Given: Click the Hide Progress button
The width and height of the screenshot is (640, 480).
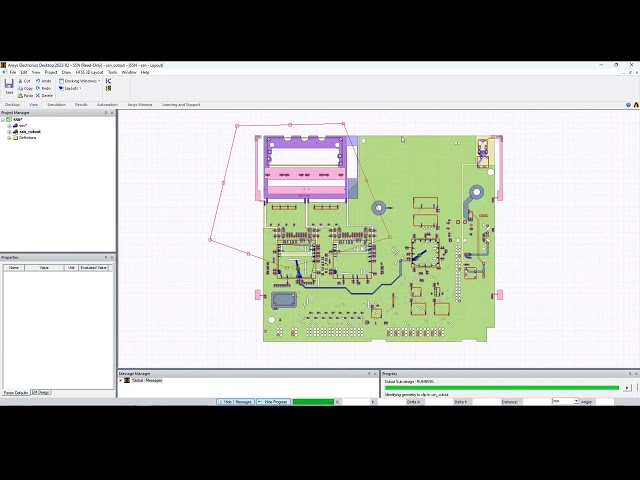Looking at the screenshot, I should (273, 402).
